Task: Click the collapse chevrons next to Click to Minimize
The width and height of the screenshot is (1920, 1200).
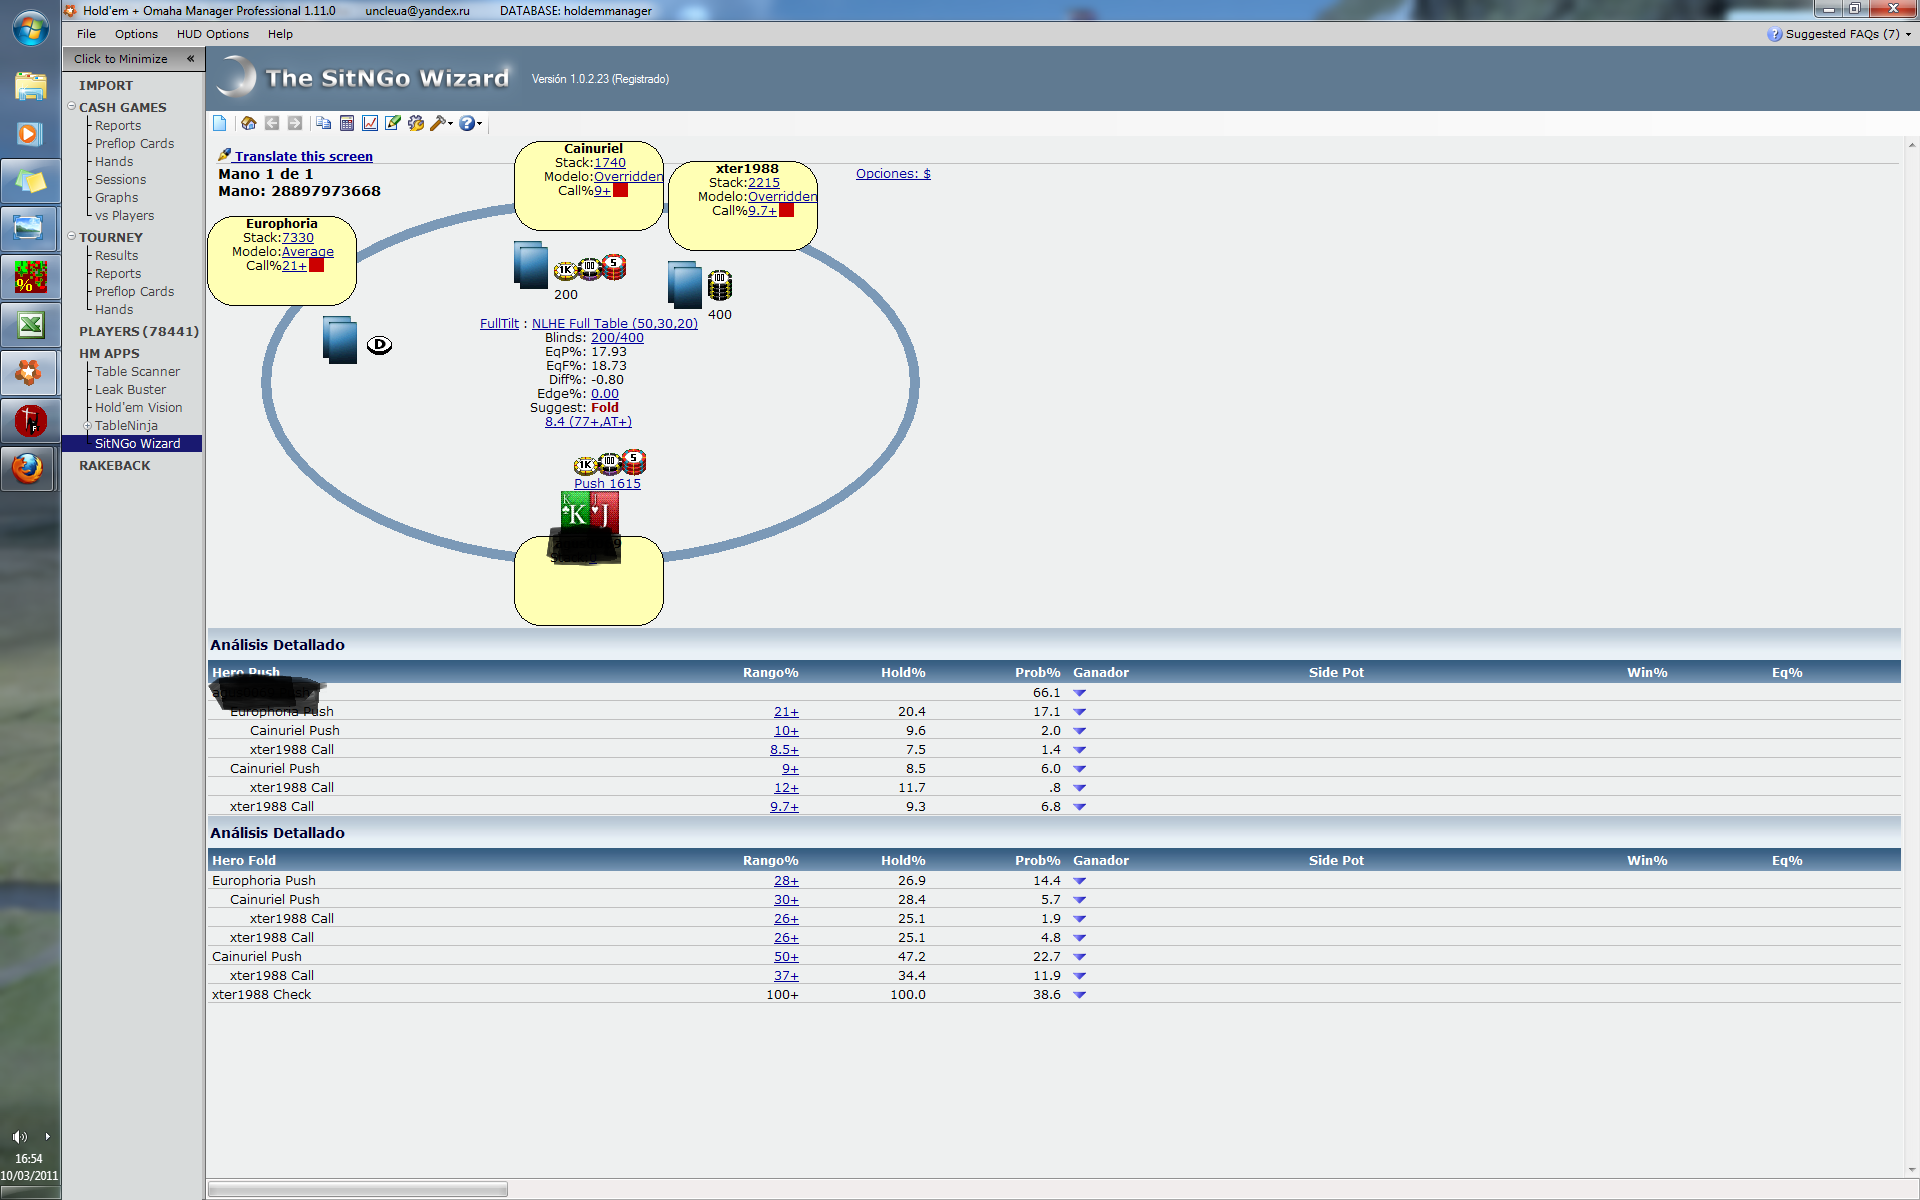Action: point(190,58)
